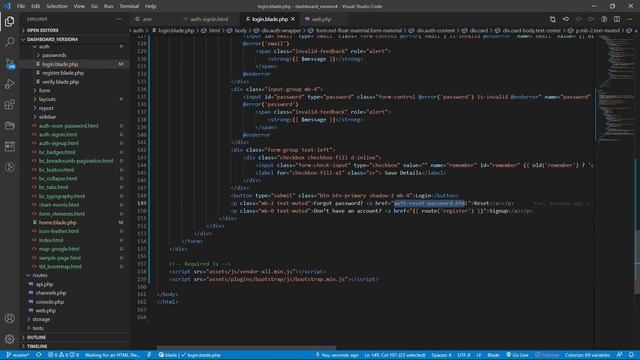
Task: Click the master branch in status bar
Action: click(x=18, y=355)
